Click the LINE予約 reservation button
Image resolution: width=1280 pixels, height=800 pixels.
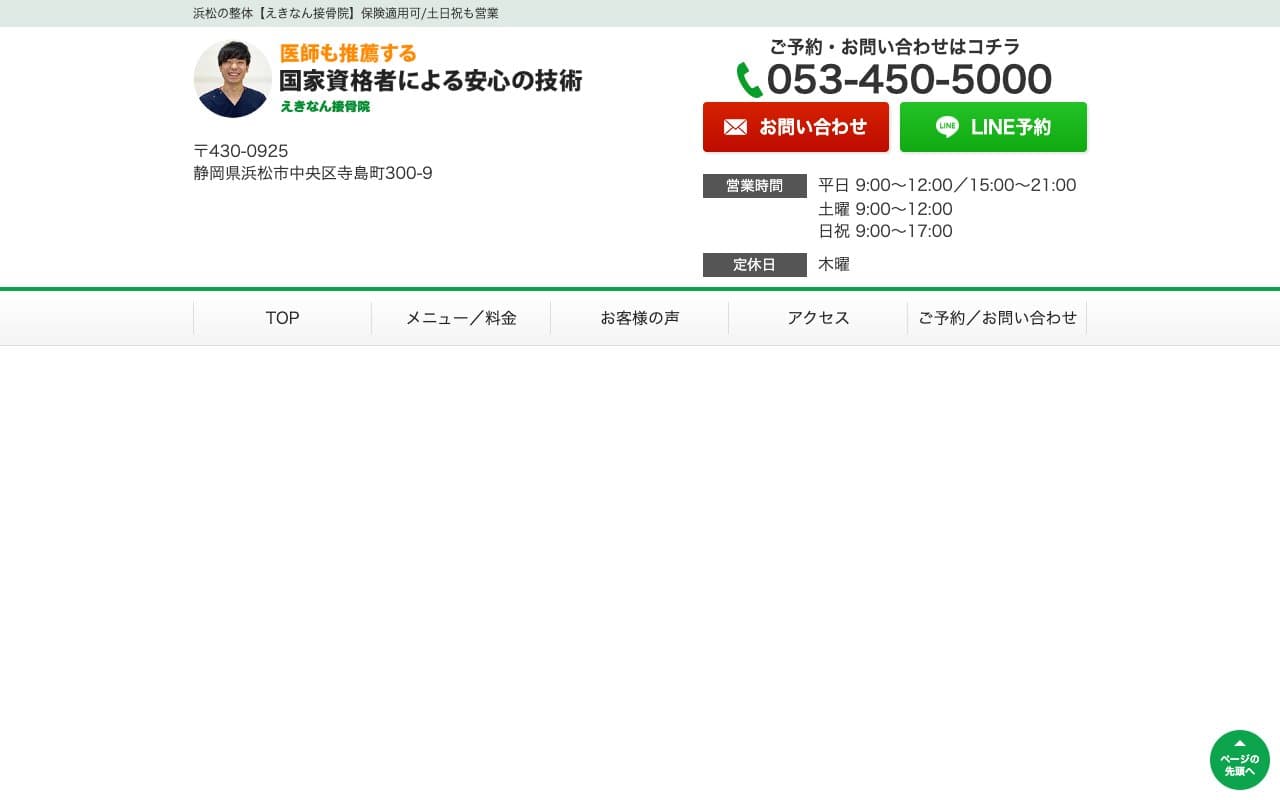tap(993, 127)
